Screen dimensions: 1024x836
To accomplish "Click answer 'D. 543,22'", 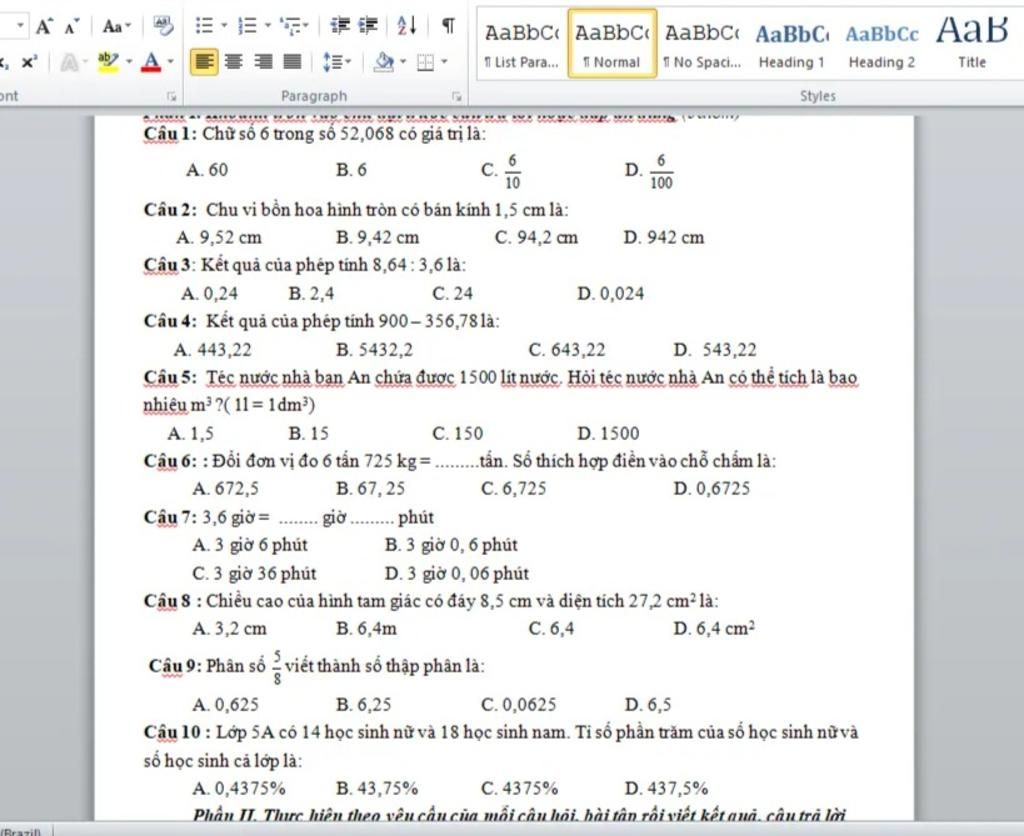I will point(715,350).
